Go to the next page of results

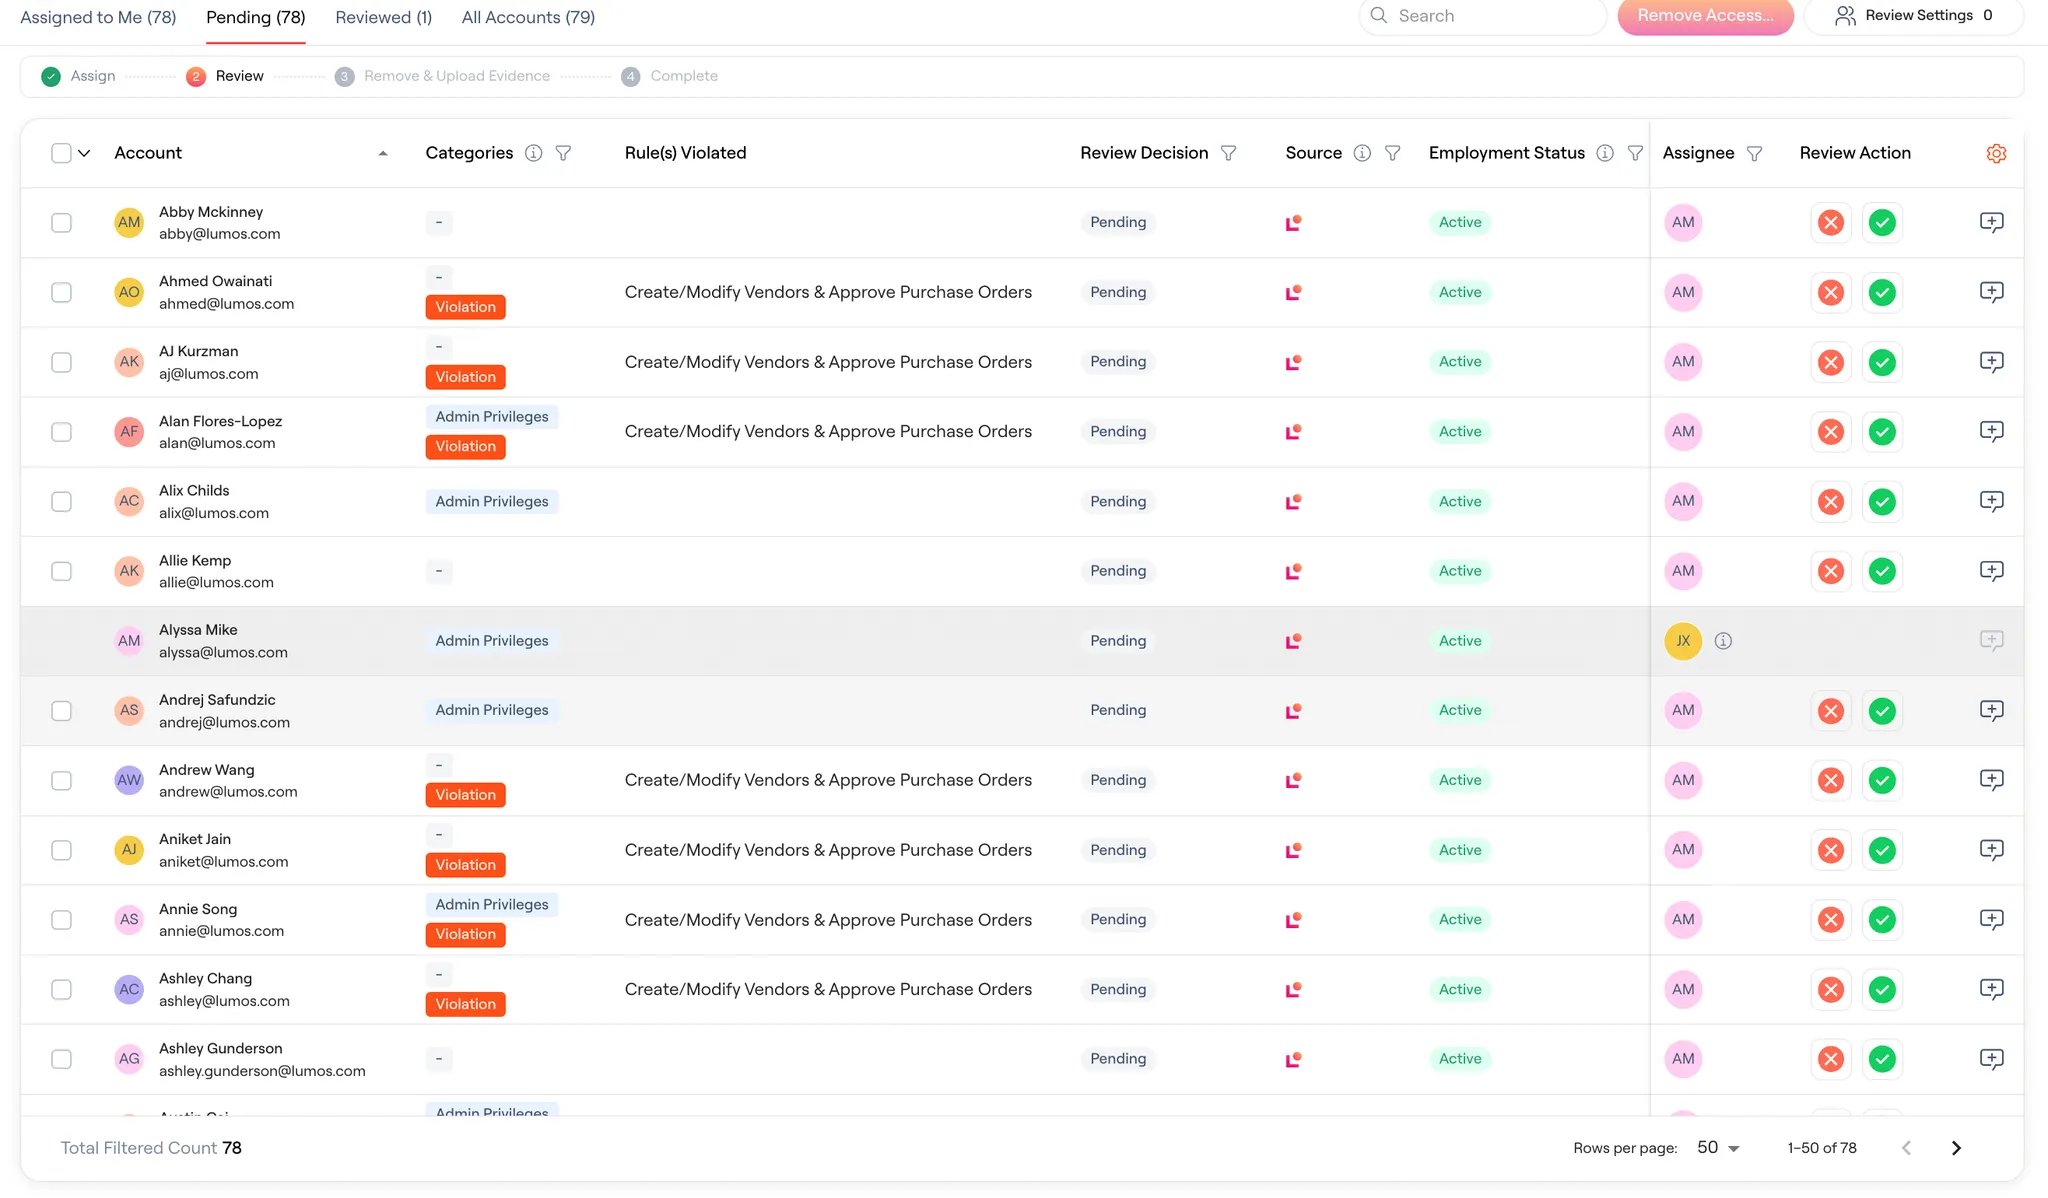(x=1956, y=1148)
